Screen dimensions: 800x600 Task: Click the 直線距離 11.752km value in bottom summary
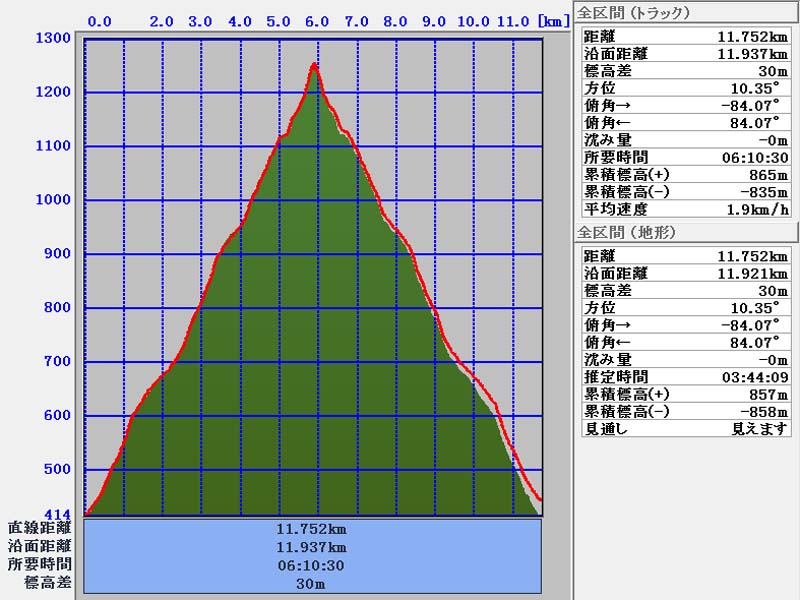pyautogui.click(x=311, y=529)
